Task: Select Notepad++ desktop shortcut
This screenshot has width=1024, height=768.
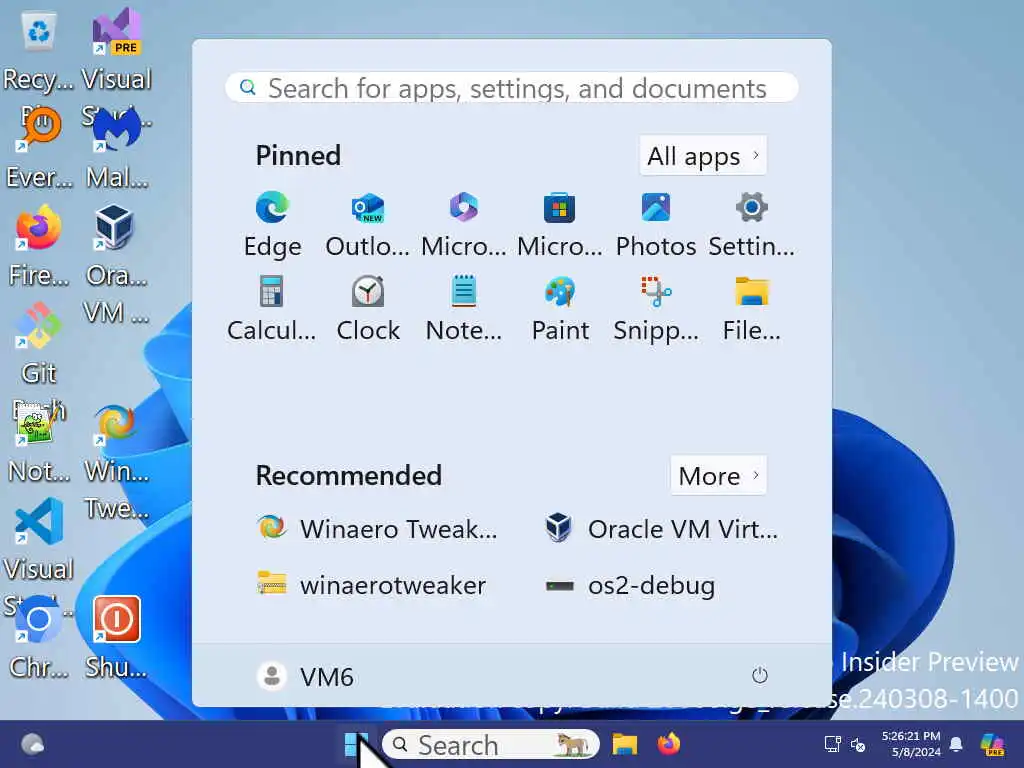Action: tap(39, 443)
